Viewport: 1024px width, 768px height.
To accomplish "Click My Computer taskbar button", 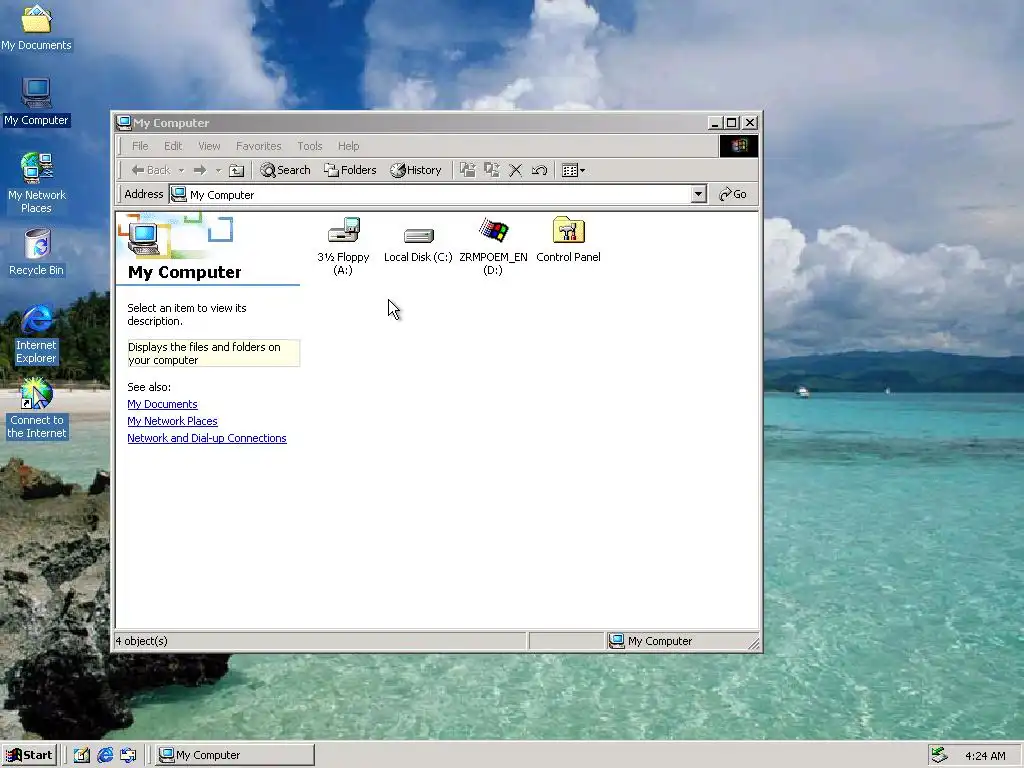I will (236, 755).
